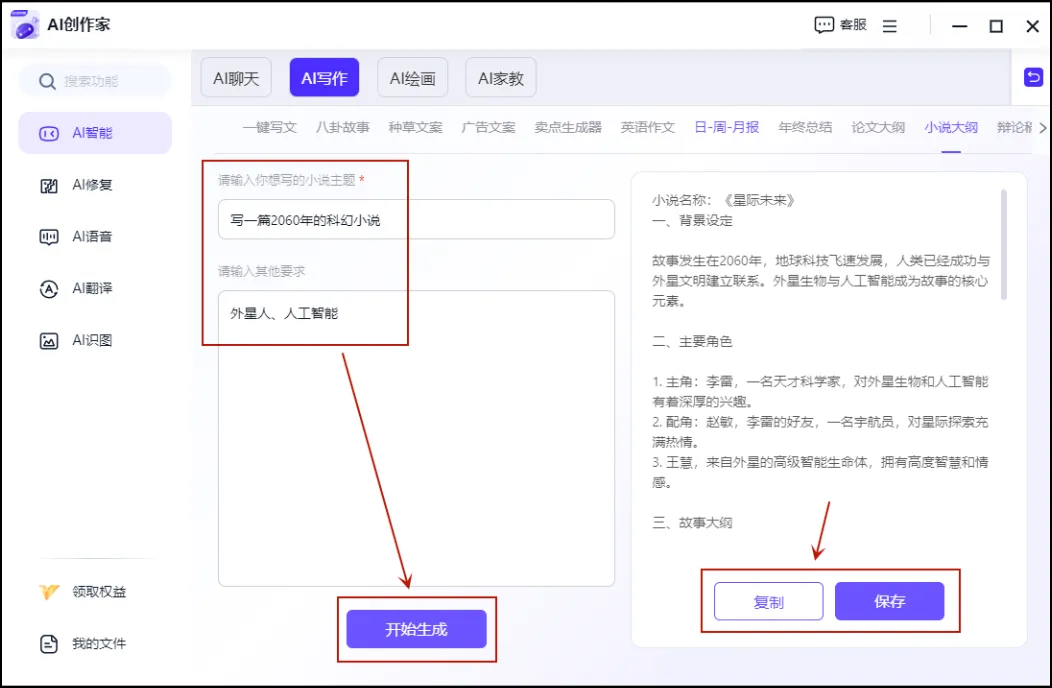Viewport: 1052px width, 688px height.
Task: Launch AI识图 image recognition
Action: 95,340
